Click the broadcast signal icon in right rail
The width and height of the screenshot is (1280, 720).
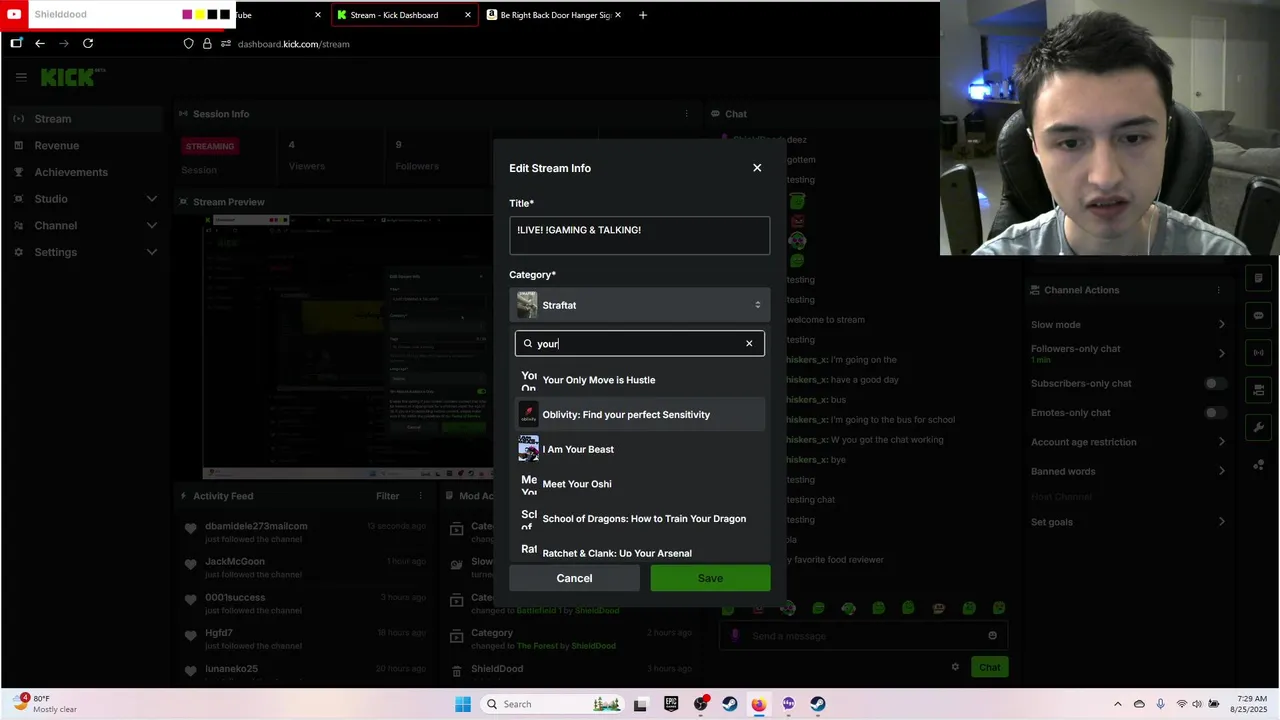tap(1259, 352)
